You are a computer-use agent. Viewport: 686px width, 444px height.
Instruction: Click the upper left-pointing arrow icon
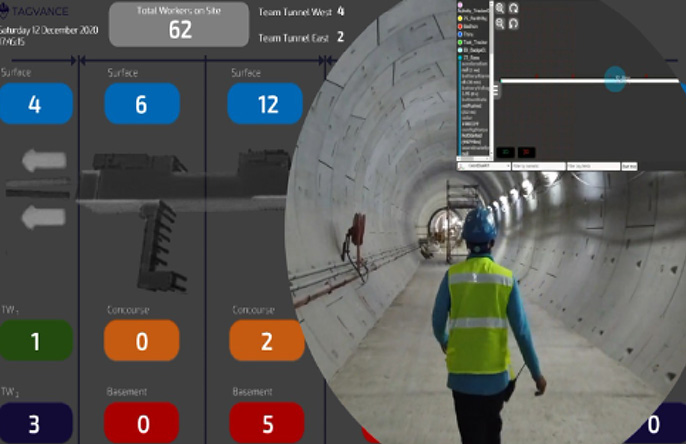43,161
